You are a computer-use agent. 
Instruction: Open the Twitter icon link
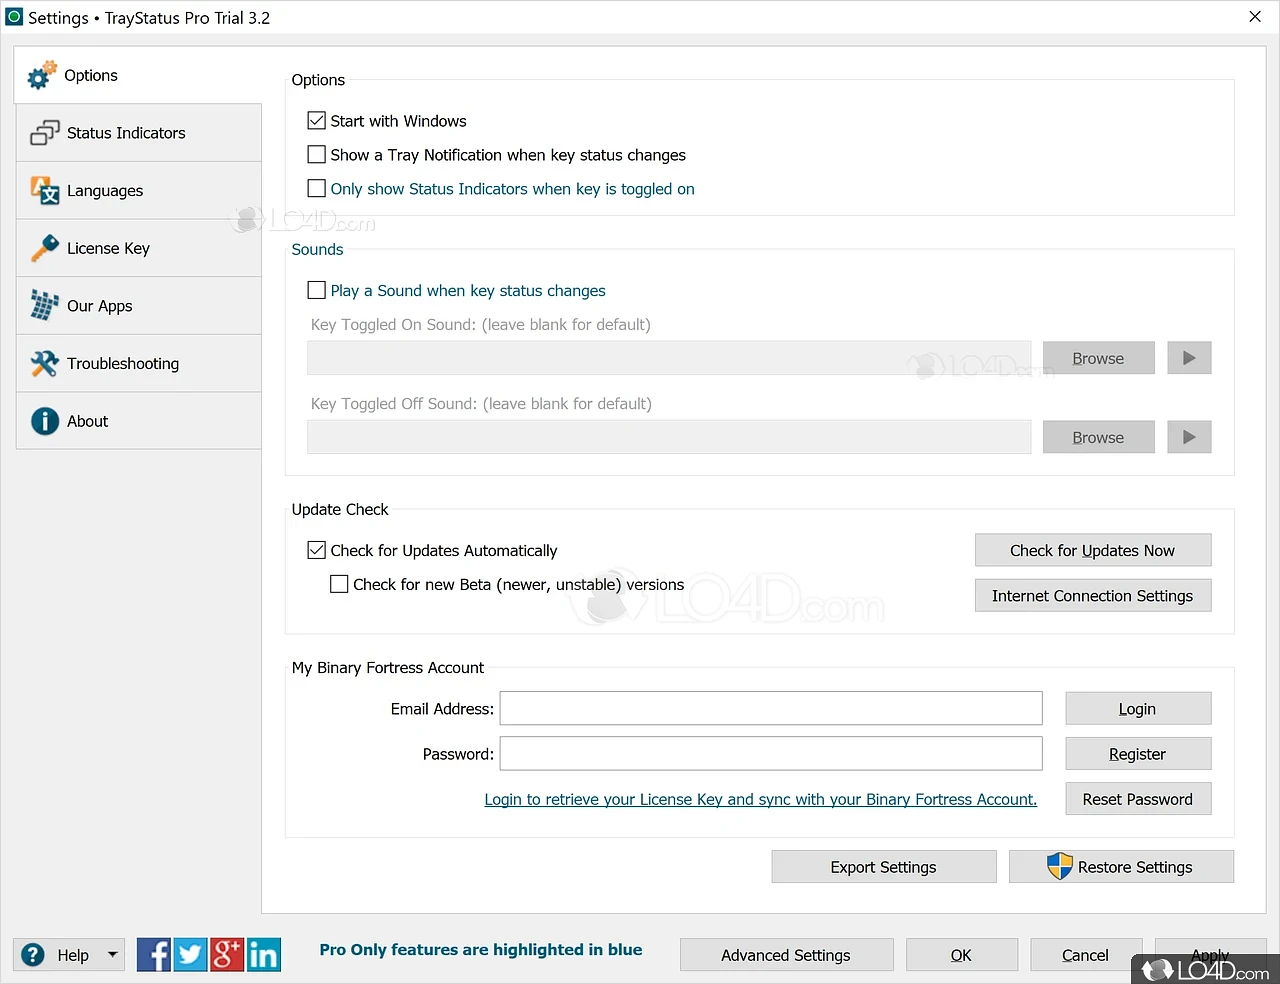point(190,955)
